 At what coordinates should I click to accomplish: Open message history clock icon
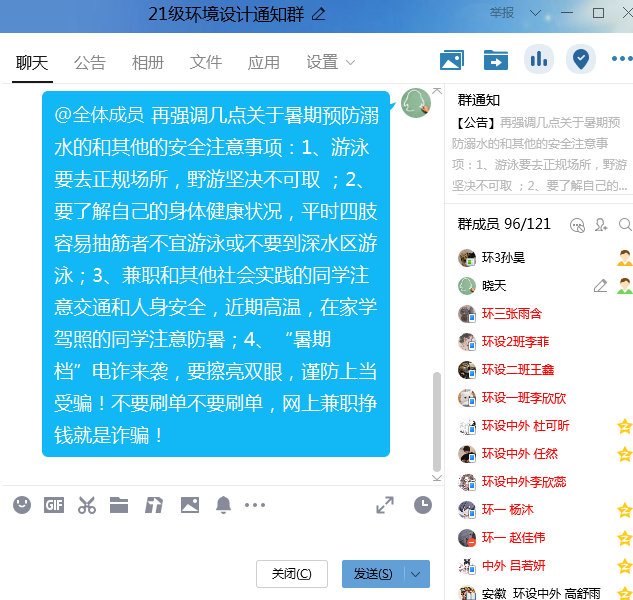[423, 505]
